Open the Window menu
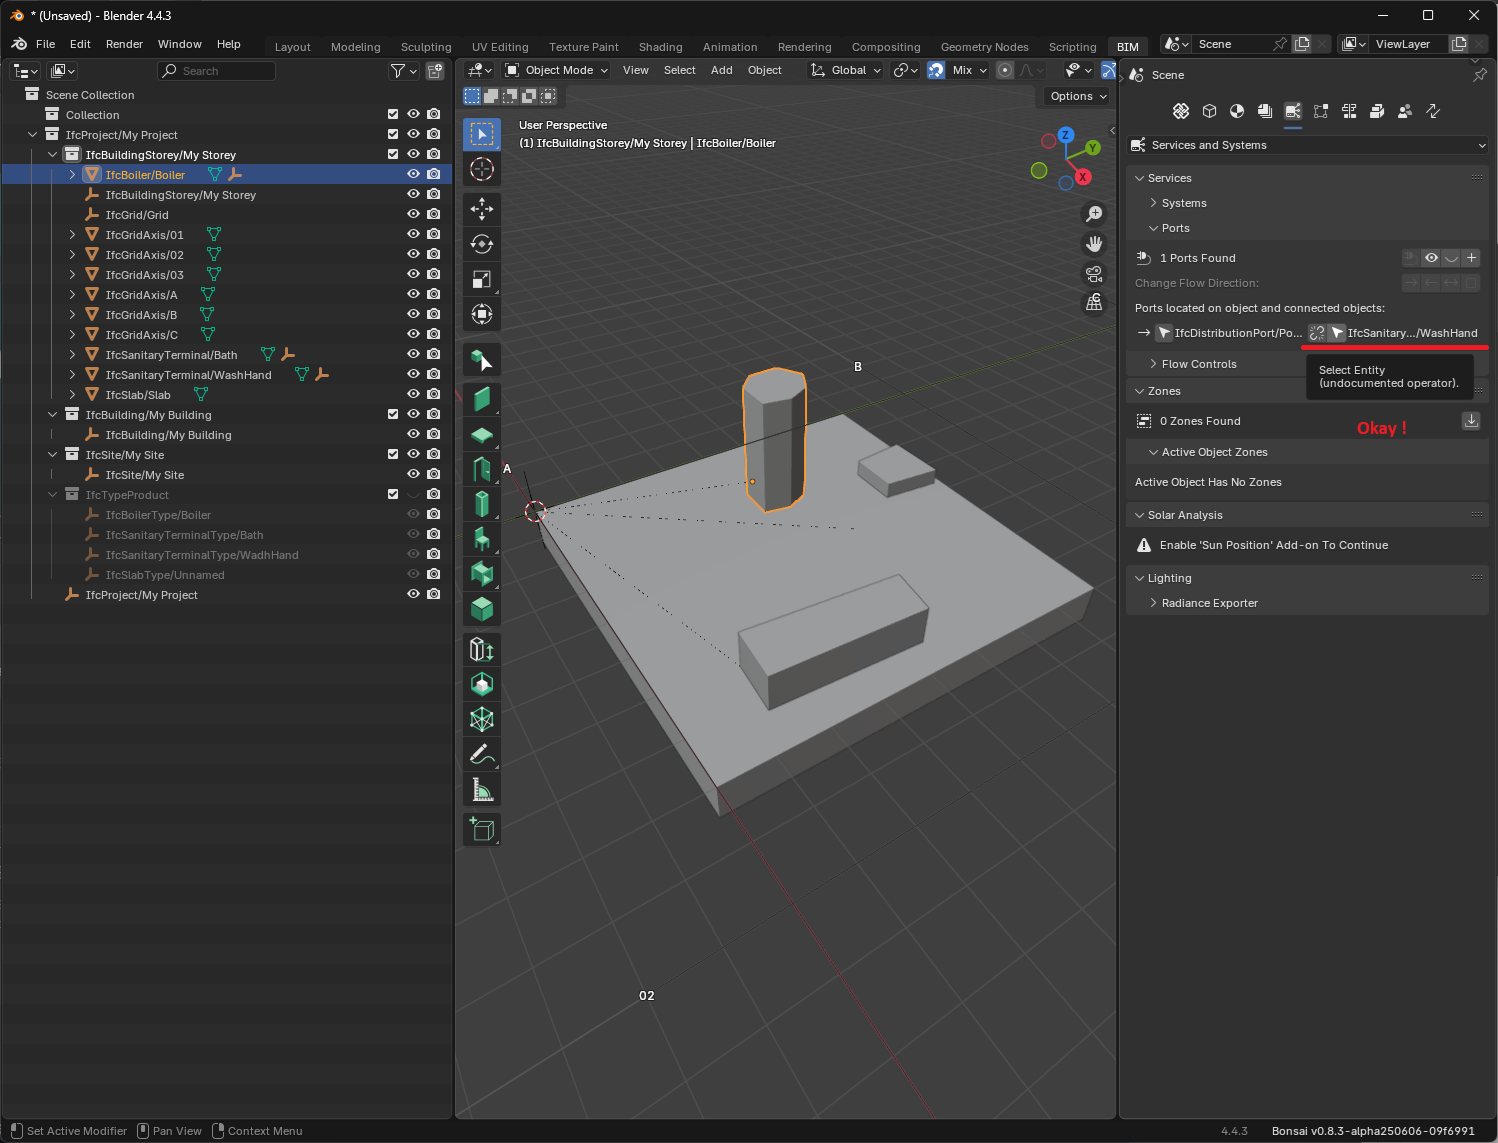The width and height of the screenshot is (1498, 1143). (x=179, y=44)
